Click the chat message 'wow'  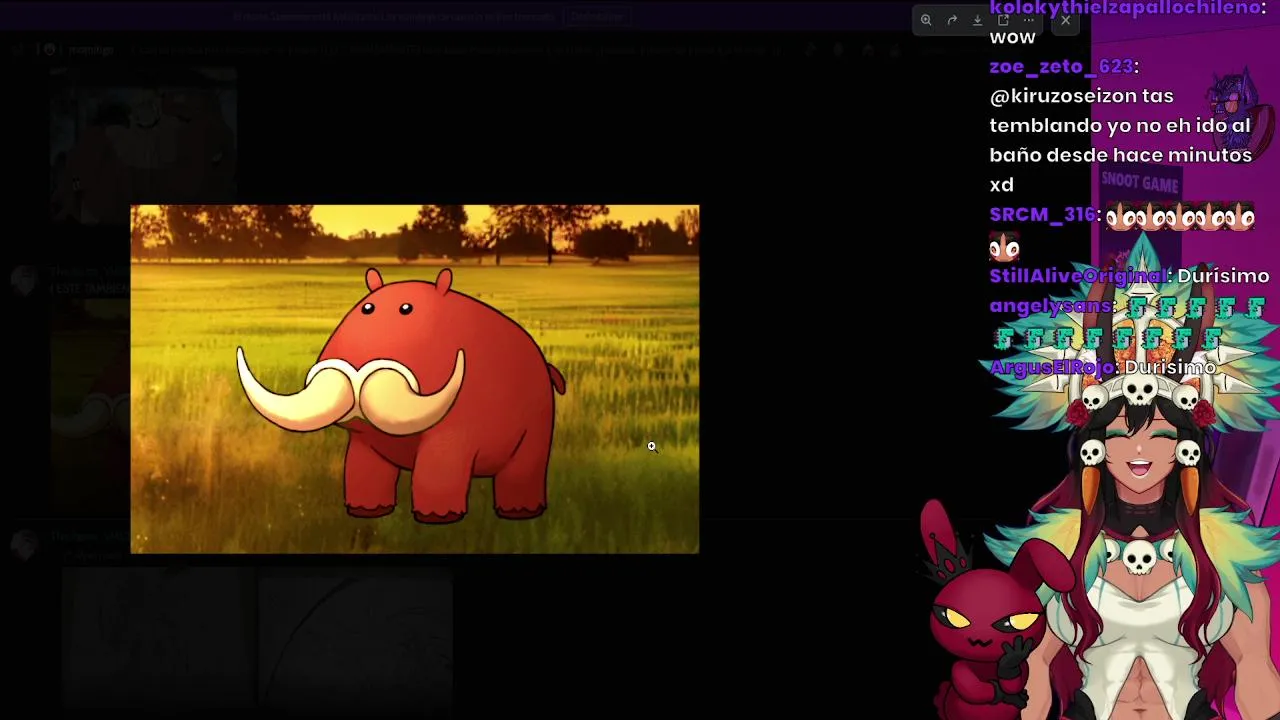(x=1012, y=37)
